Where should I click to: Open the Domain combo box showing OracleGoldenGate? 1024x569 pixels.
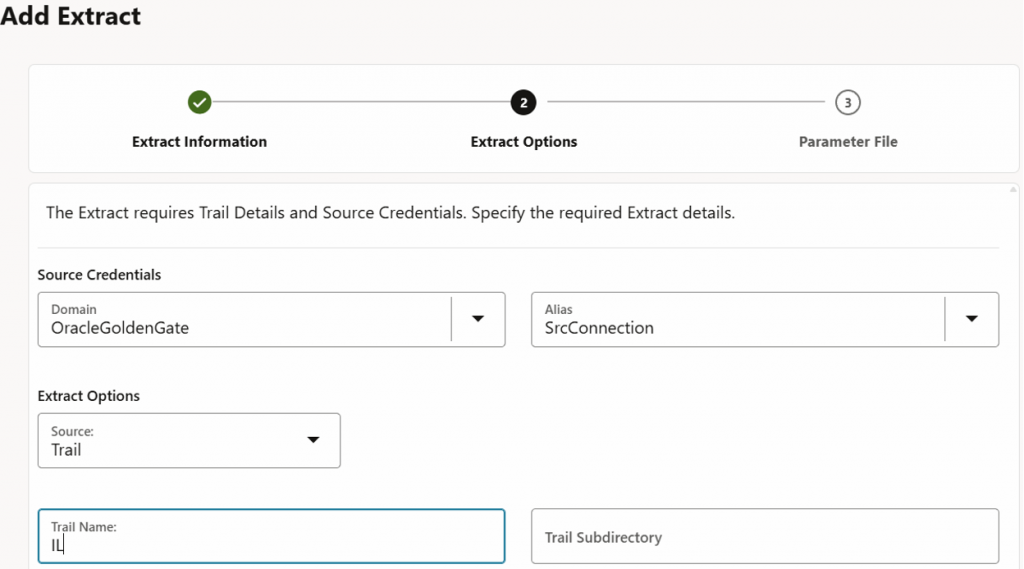245,319
